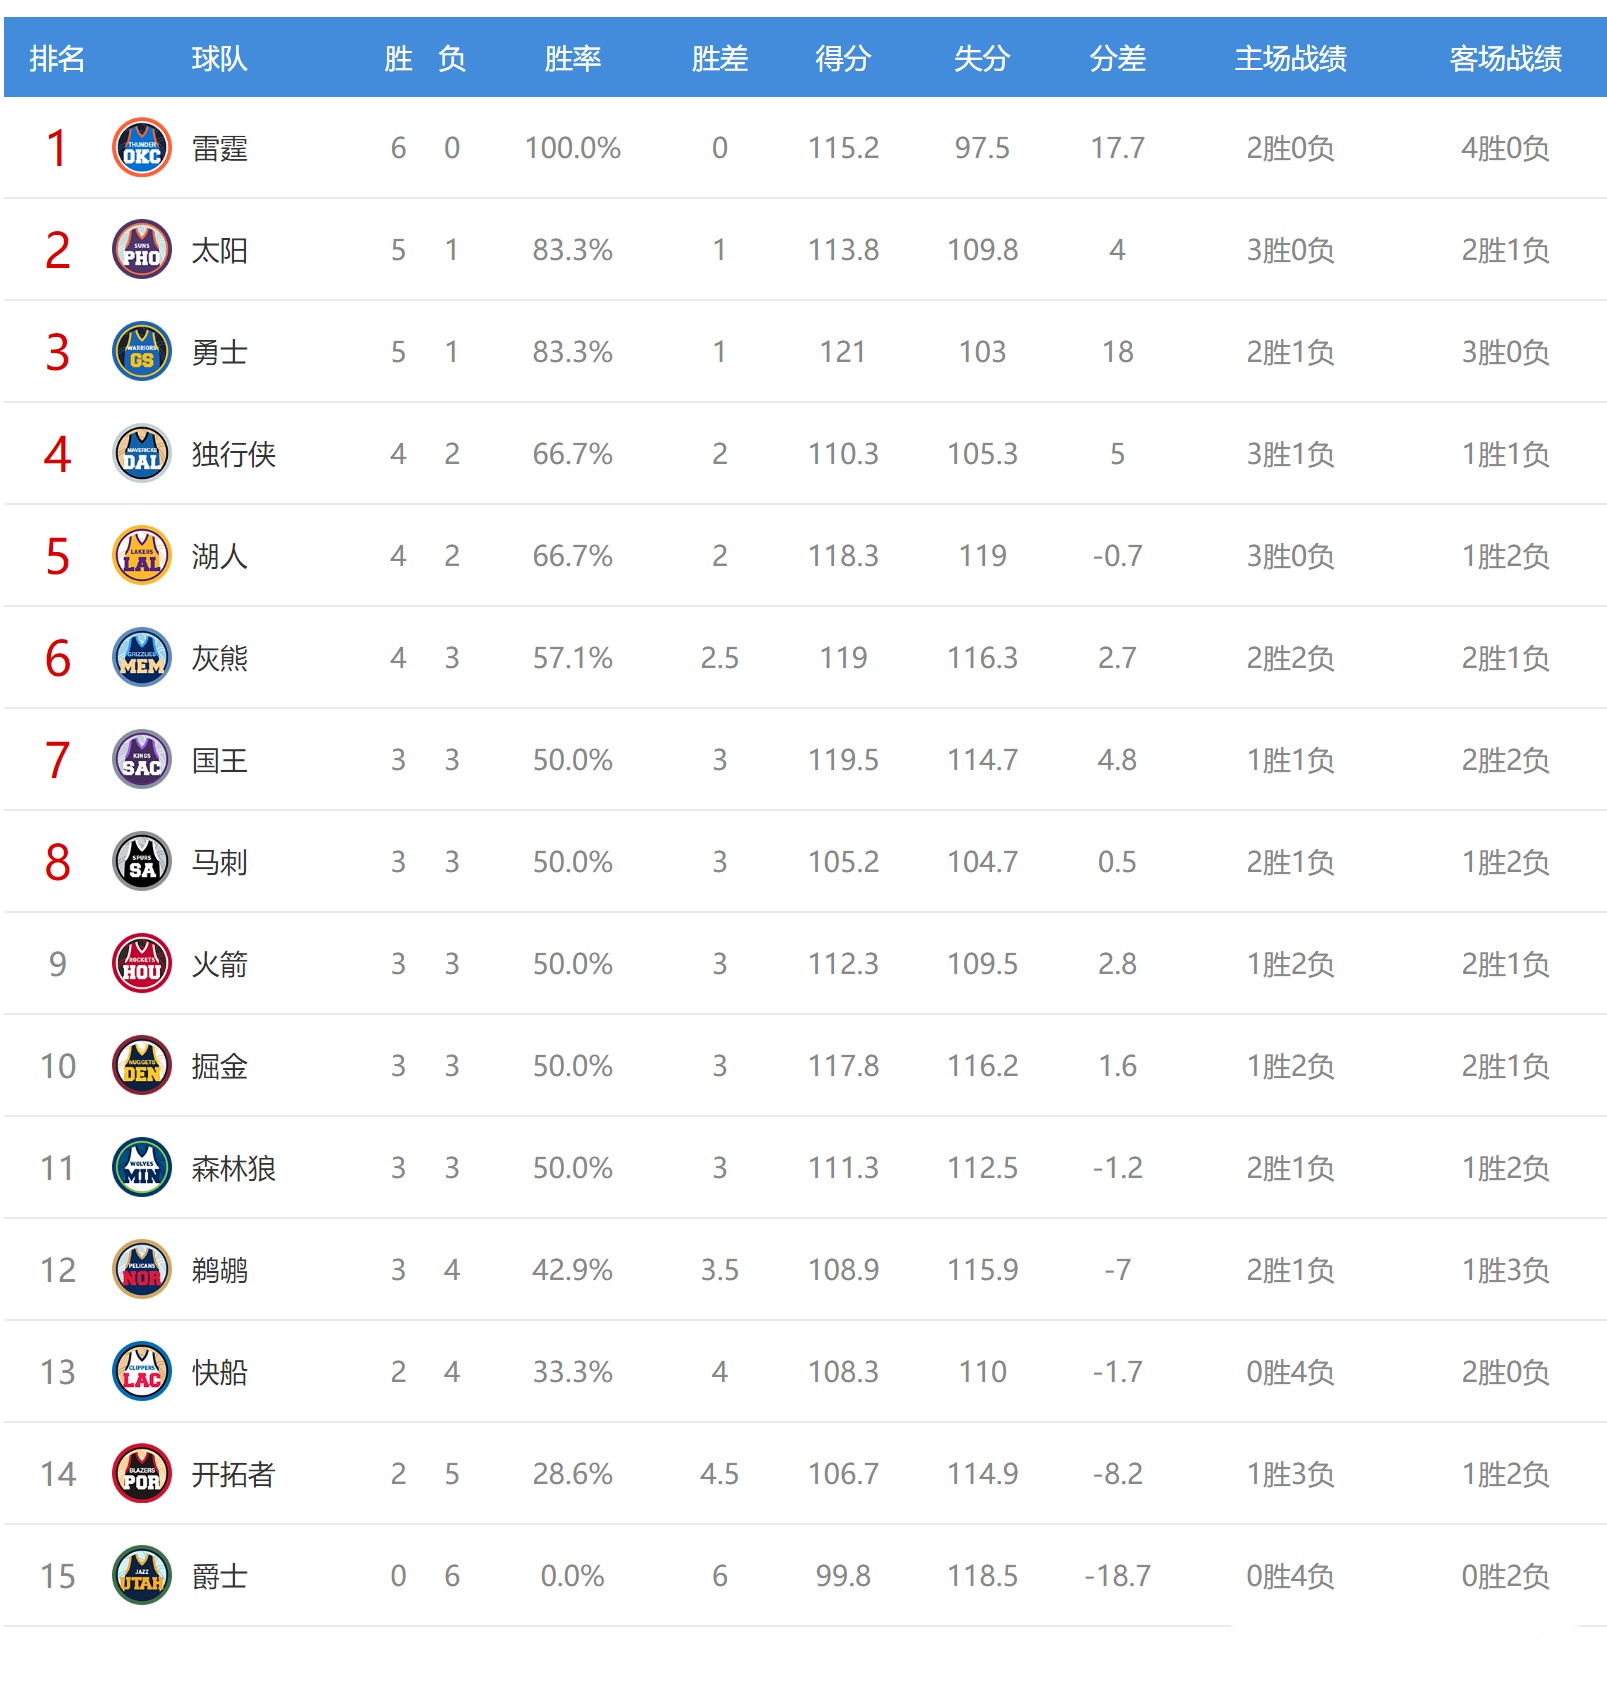1607x1688 pixels.
Task: Click the LAL Lakers team logo
Action: 142,556
